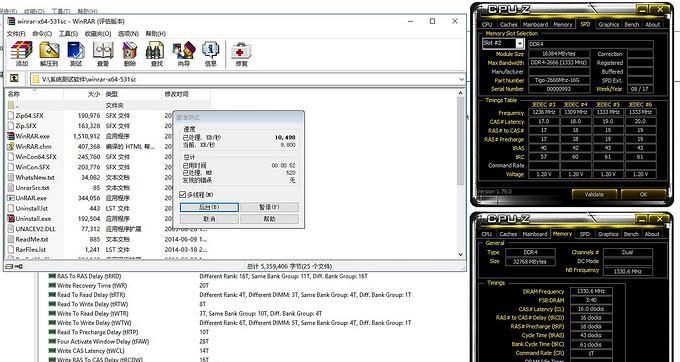Expand the WinRAR address path dropdown
Screen dimensions: 680x362
click(x=461, y=79)
